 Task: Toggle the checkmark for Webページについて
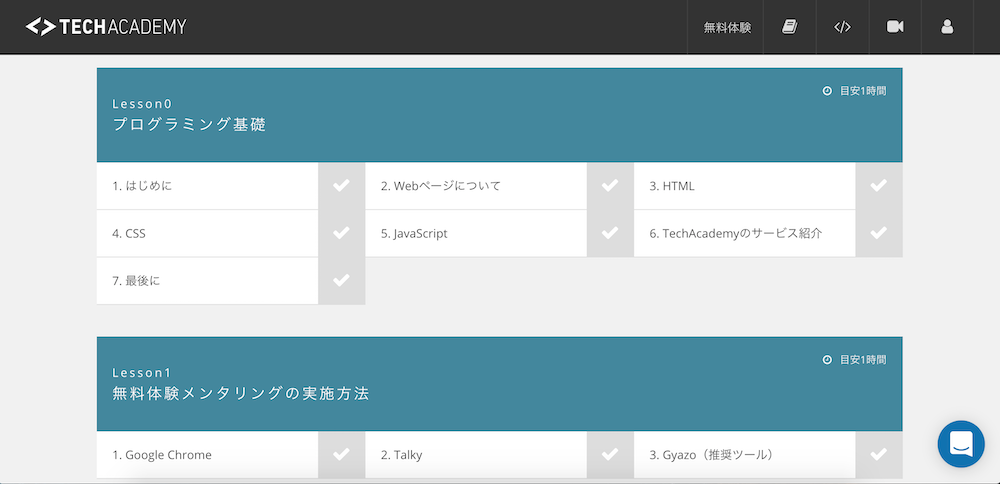point(610,186)
